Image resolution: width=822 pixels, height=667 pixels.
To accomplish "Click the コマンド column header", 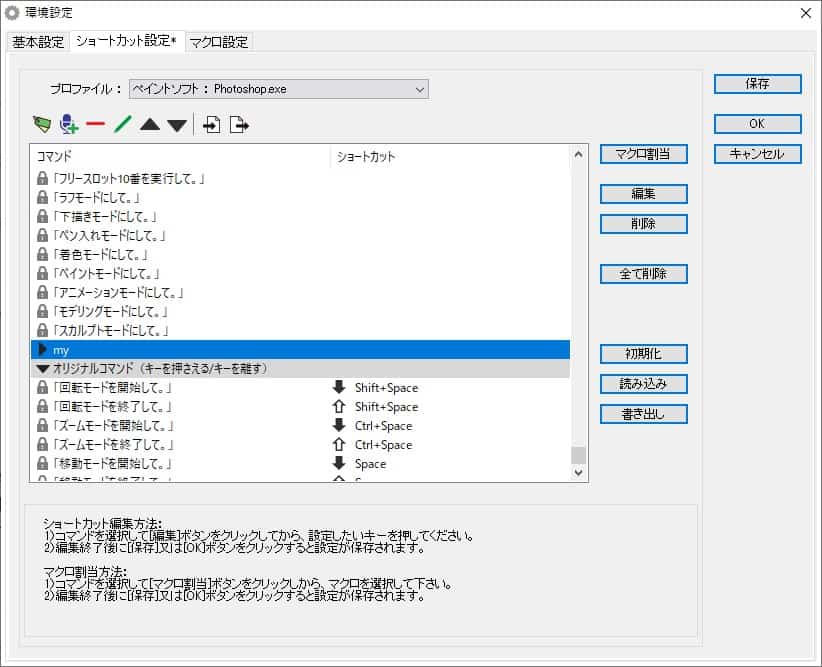I will click(180, 156).
